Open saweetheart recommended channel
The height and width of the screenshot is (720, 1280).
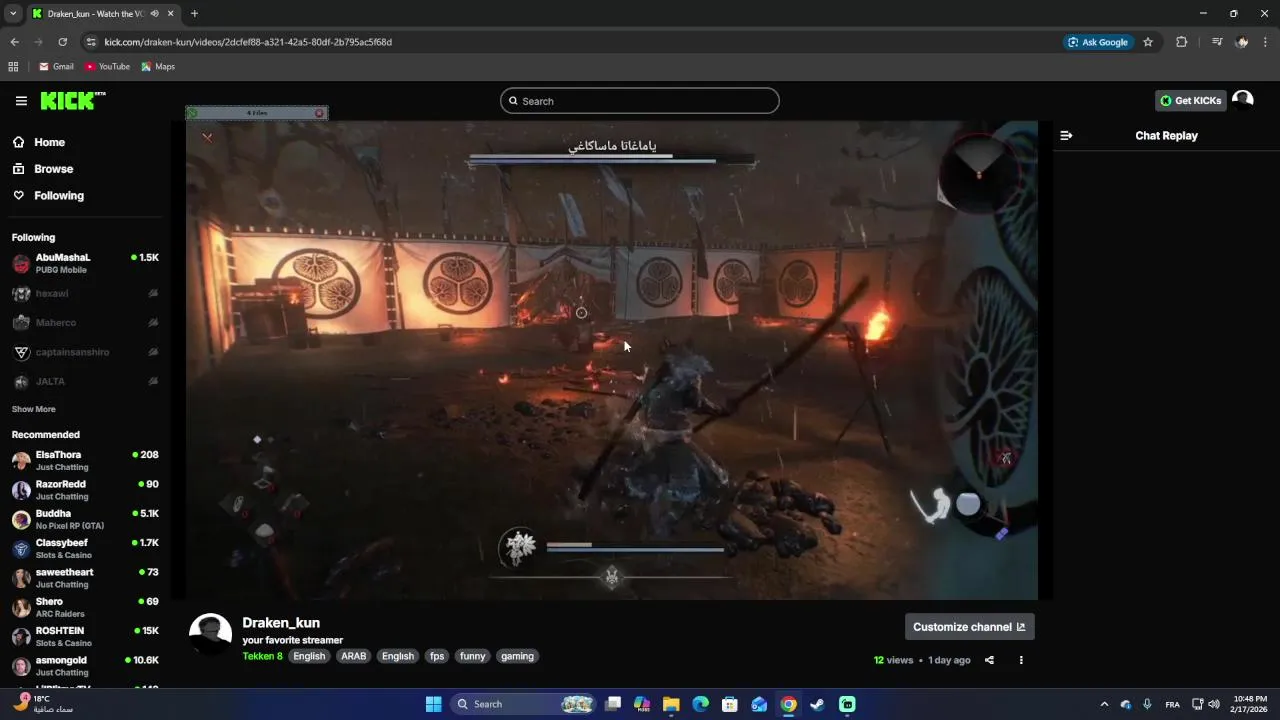pyautogui.click(x=85, y=578)
